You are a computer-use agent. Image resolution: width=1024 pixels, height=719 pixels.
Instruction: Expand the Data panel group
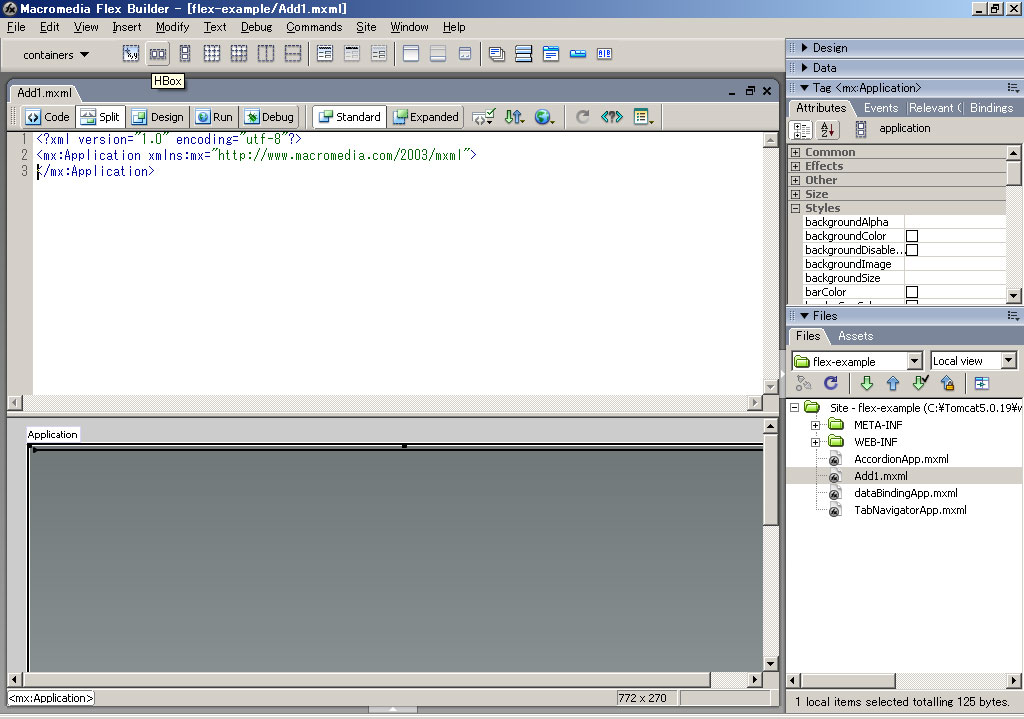[x=805, y=67]
